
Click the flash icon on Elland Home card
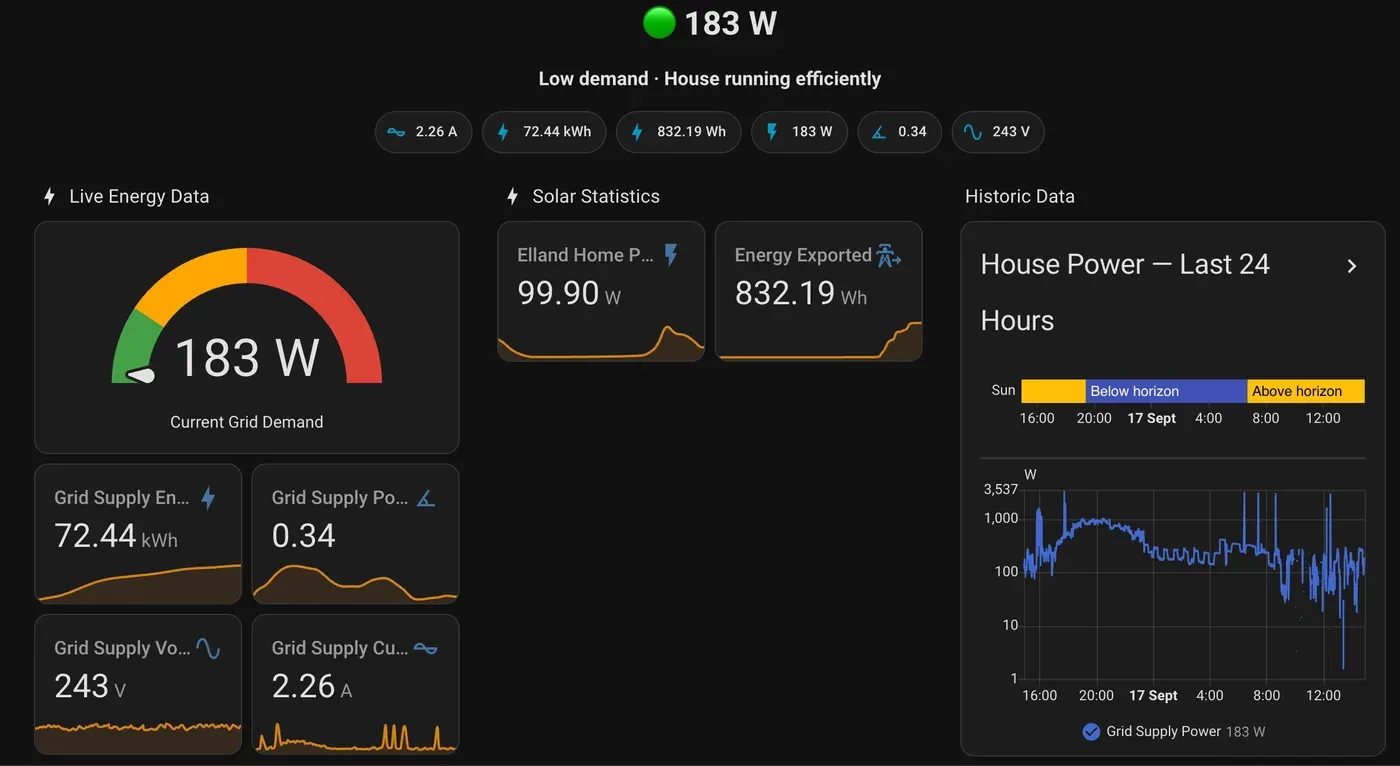pyautogui.click(x=671, y=255)
